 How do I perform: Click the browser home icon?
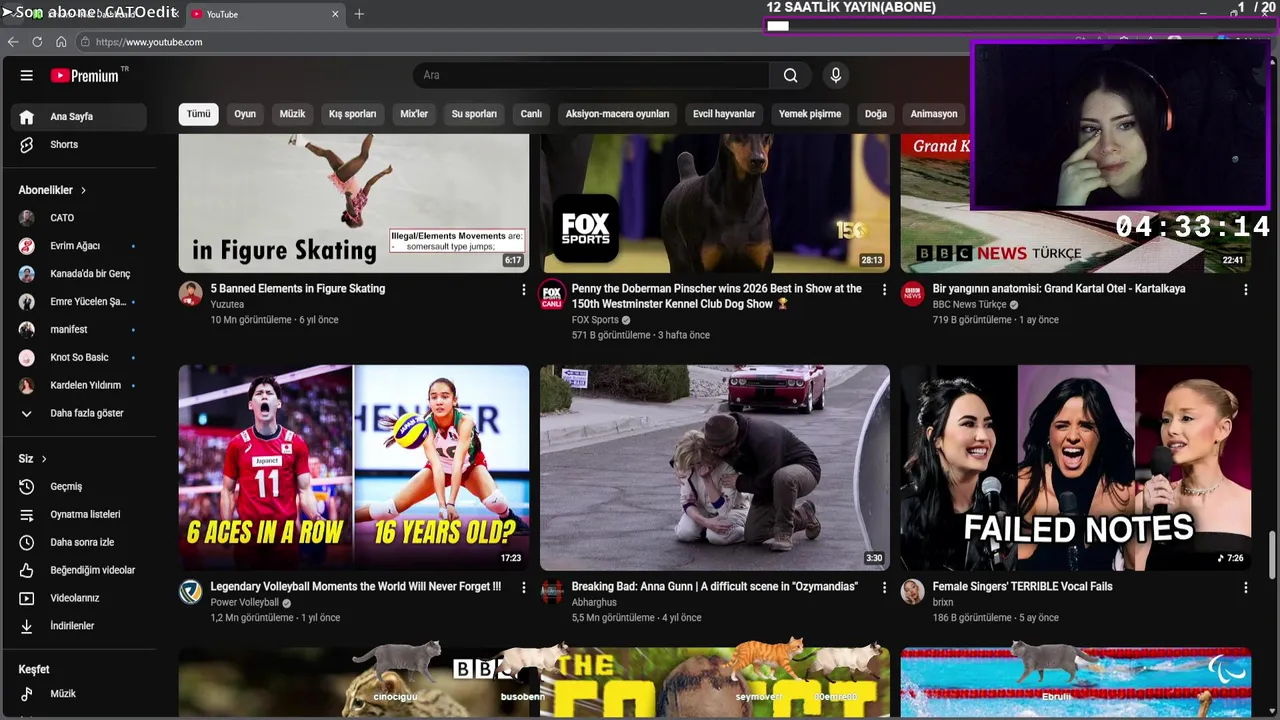61,42
